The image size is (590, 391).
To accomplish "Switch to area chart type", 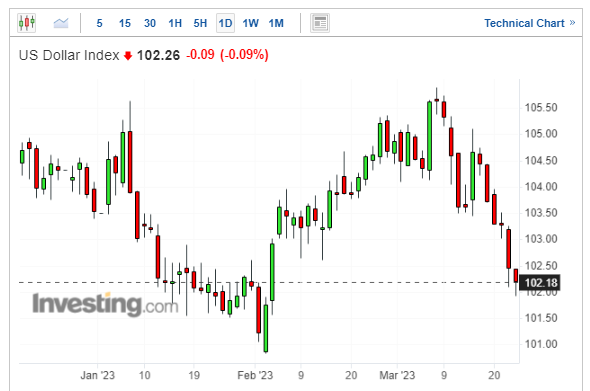I will (61, 23).
